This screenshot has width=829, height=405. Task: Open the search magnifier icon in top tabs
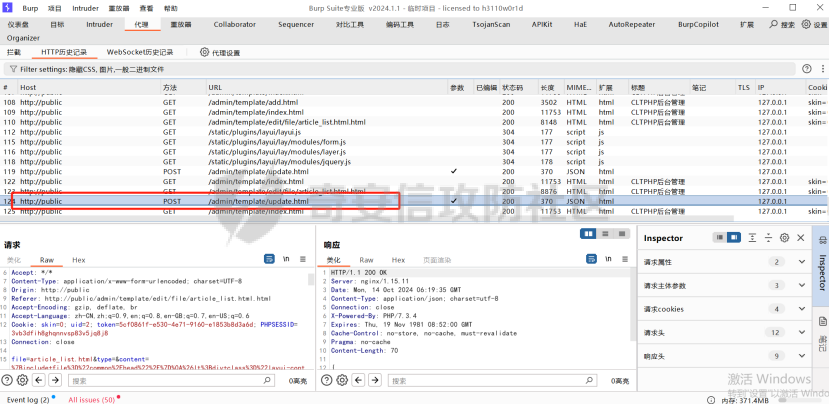pyautogui.click(x=773, y=24)
